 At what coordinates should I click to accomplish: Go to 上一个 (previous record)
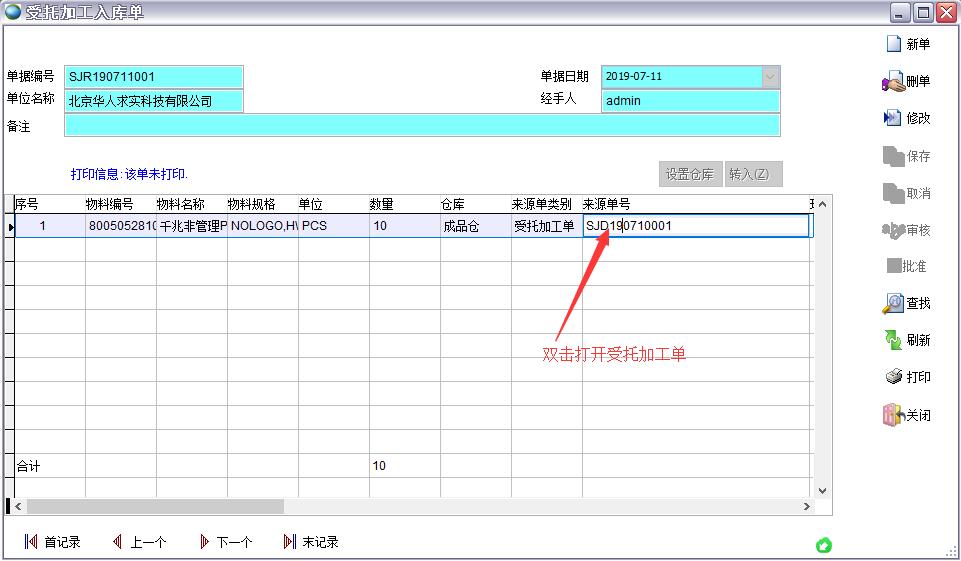click(x=118, y=542)
